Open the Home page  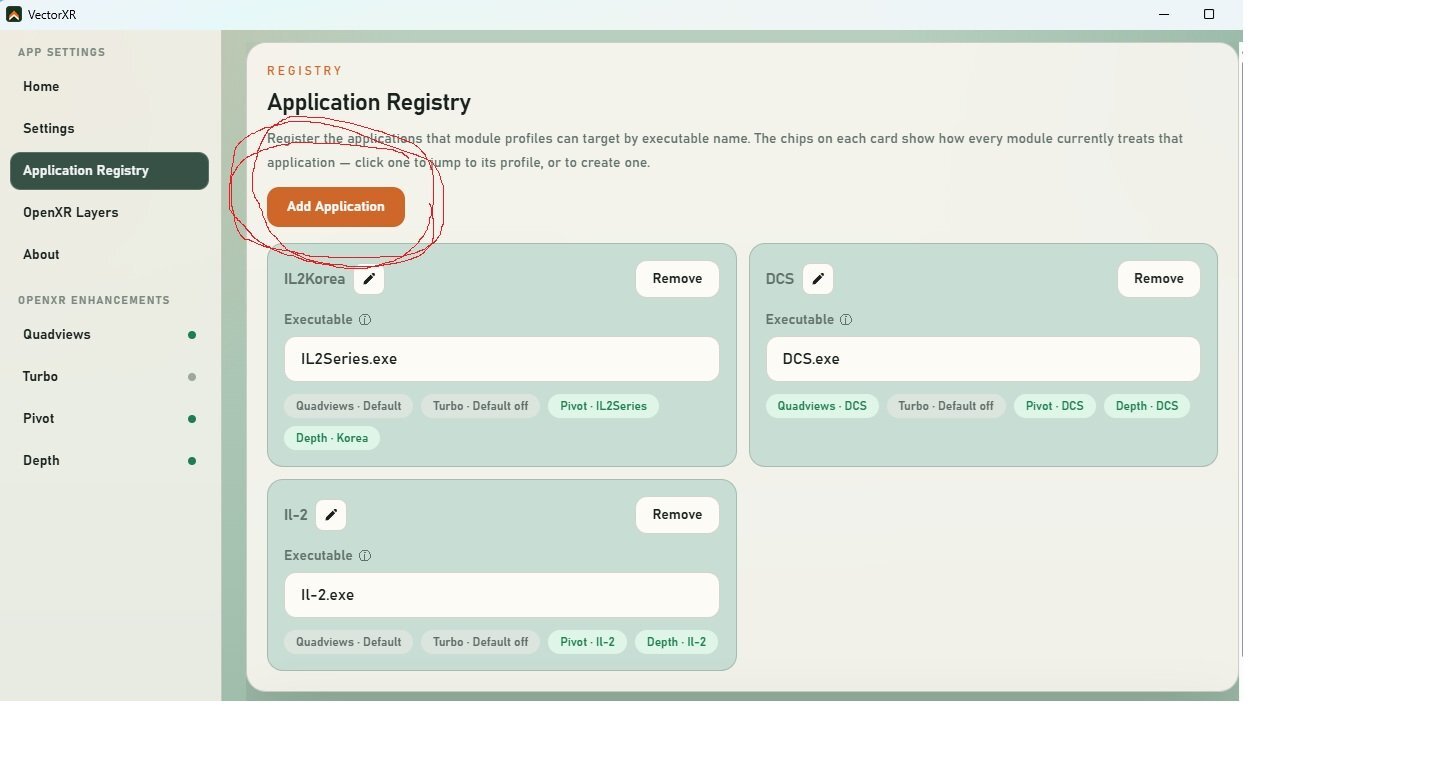tap(109, 87)
